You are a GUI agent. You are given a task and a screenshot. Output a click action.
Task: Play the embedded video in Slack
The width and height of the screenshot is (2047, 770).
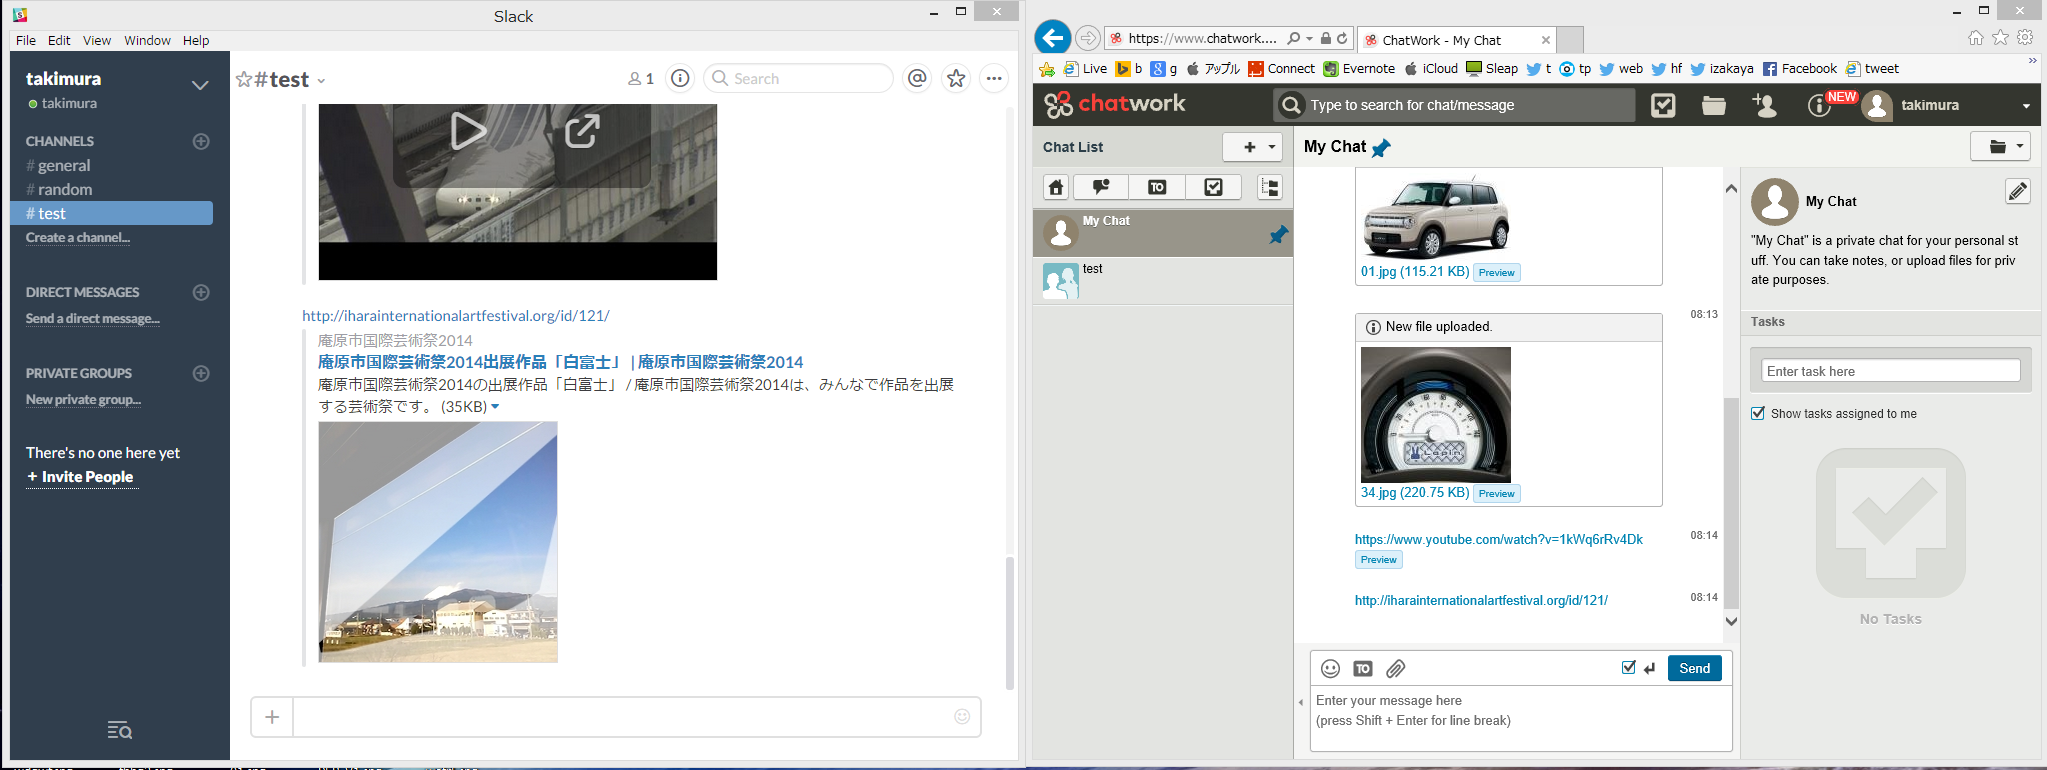468,130
